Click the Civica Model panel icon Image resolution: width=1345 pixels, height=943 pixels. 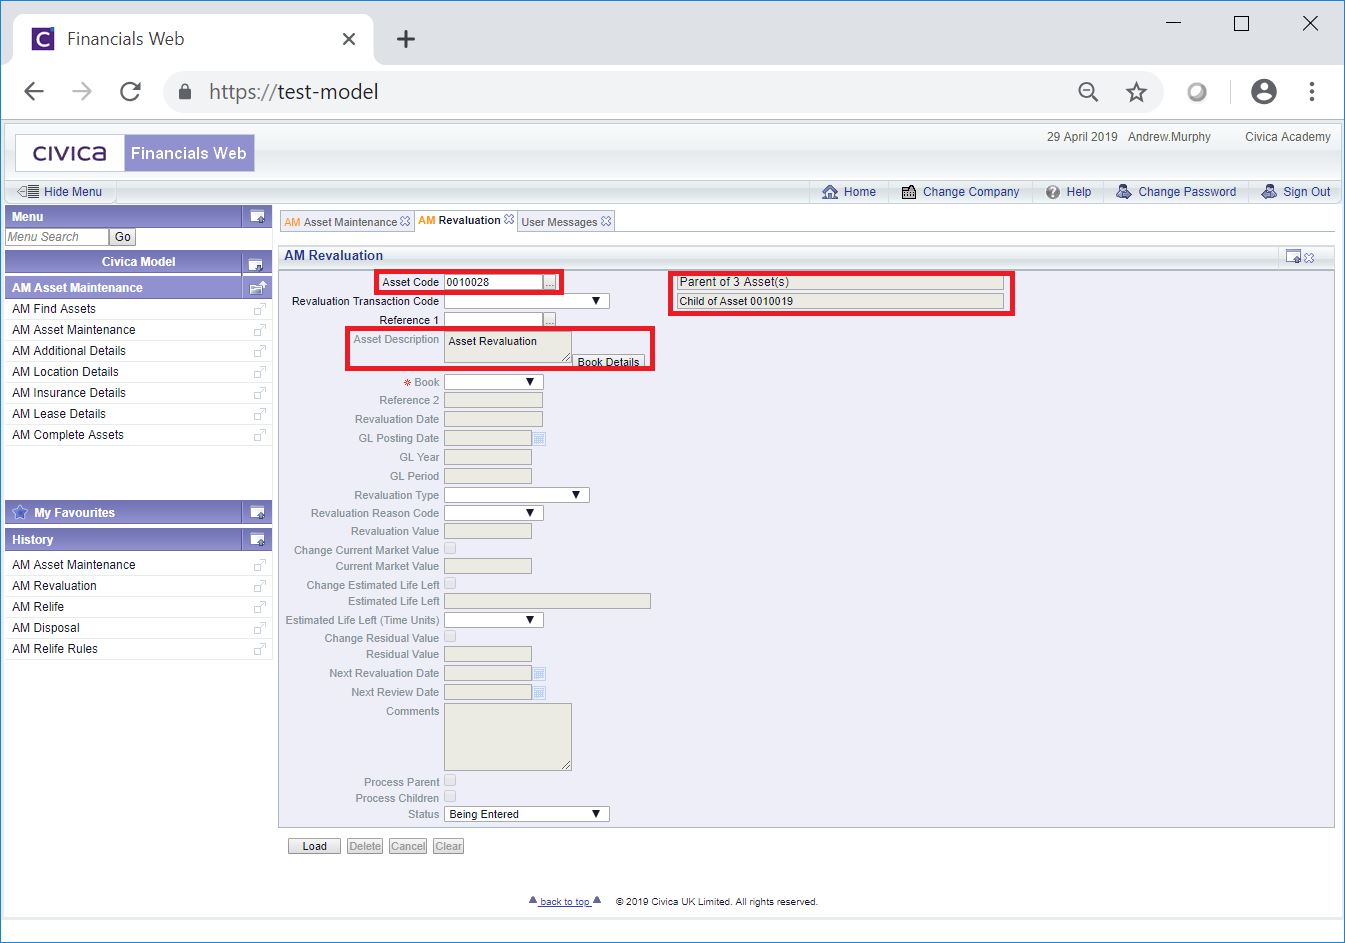pos(256,264)
